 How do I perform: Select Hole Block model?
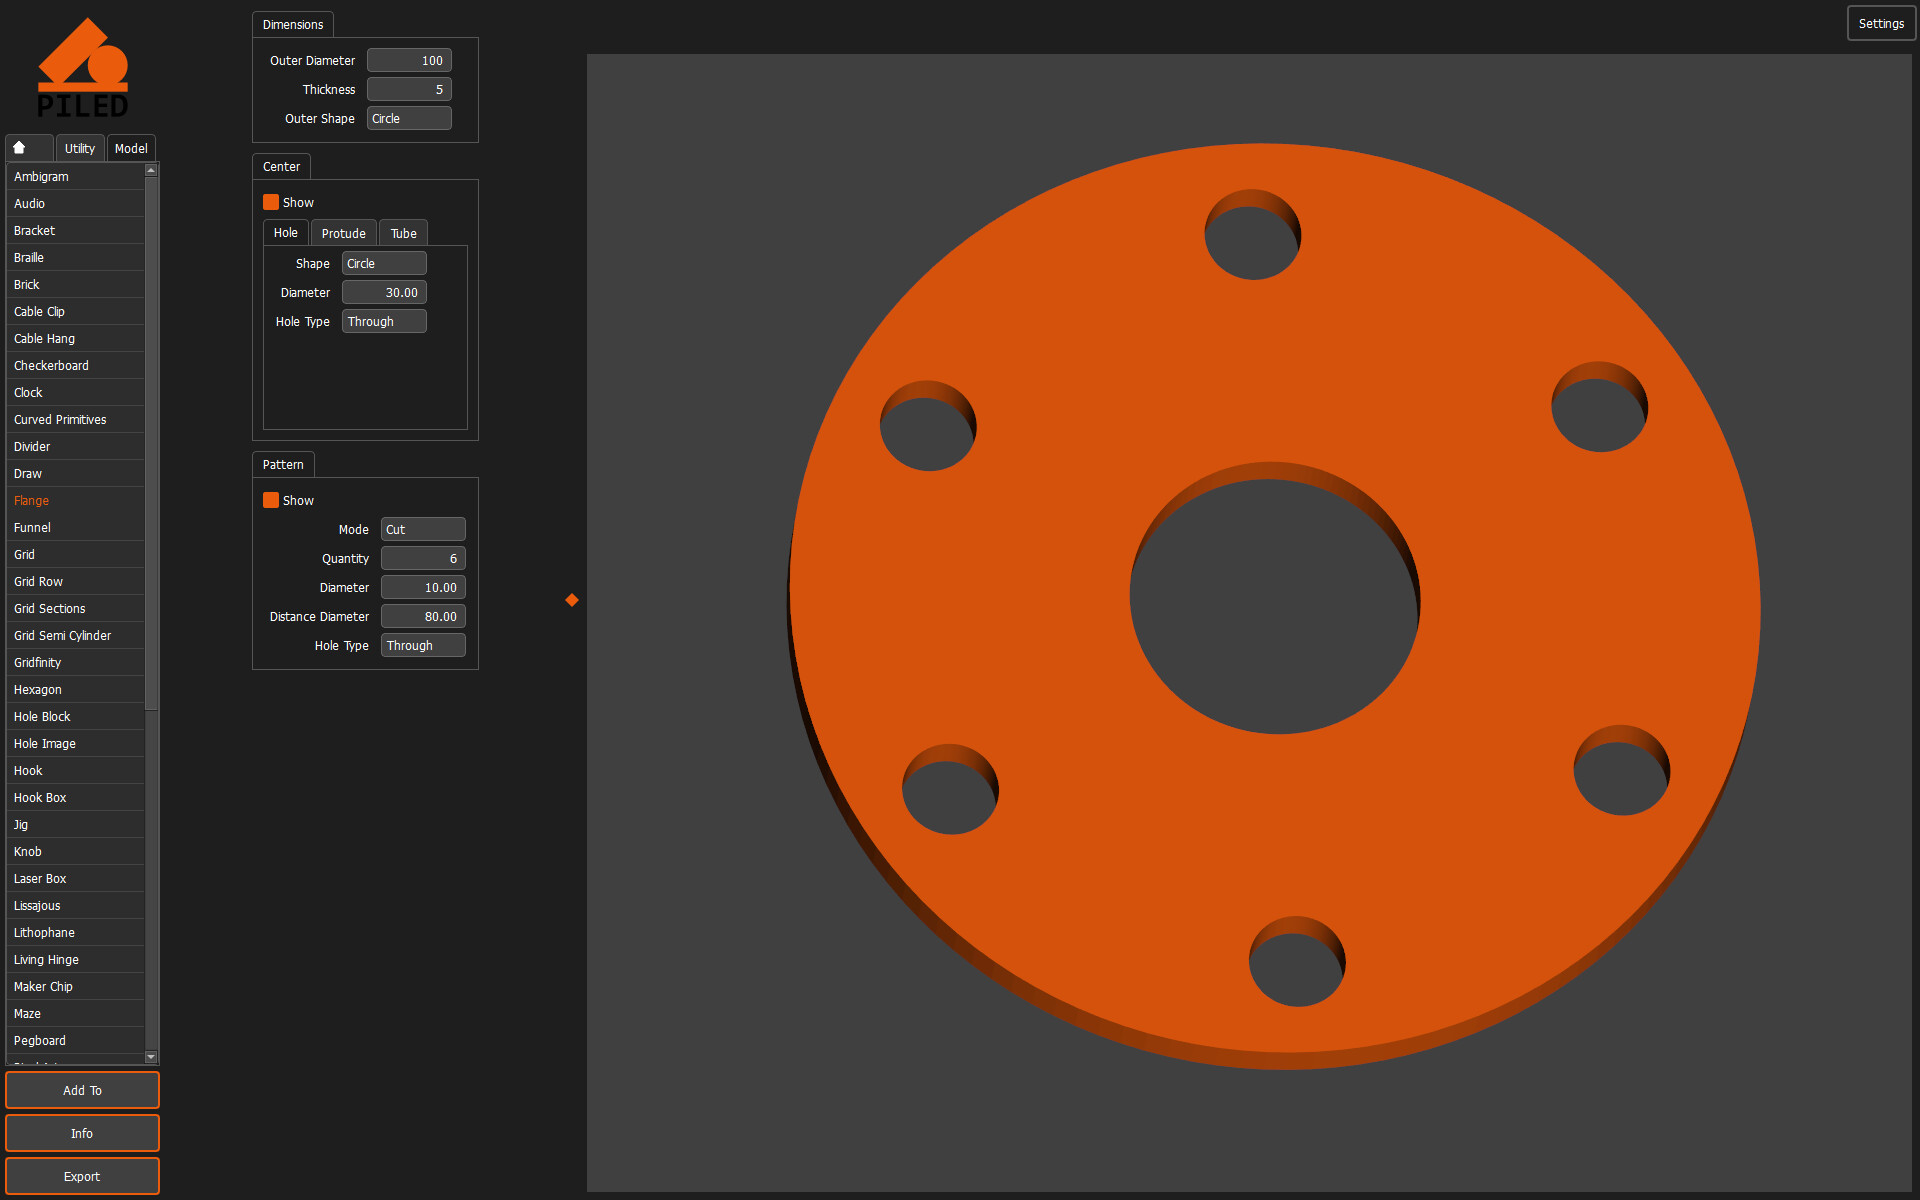click(x=75, y=716)
